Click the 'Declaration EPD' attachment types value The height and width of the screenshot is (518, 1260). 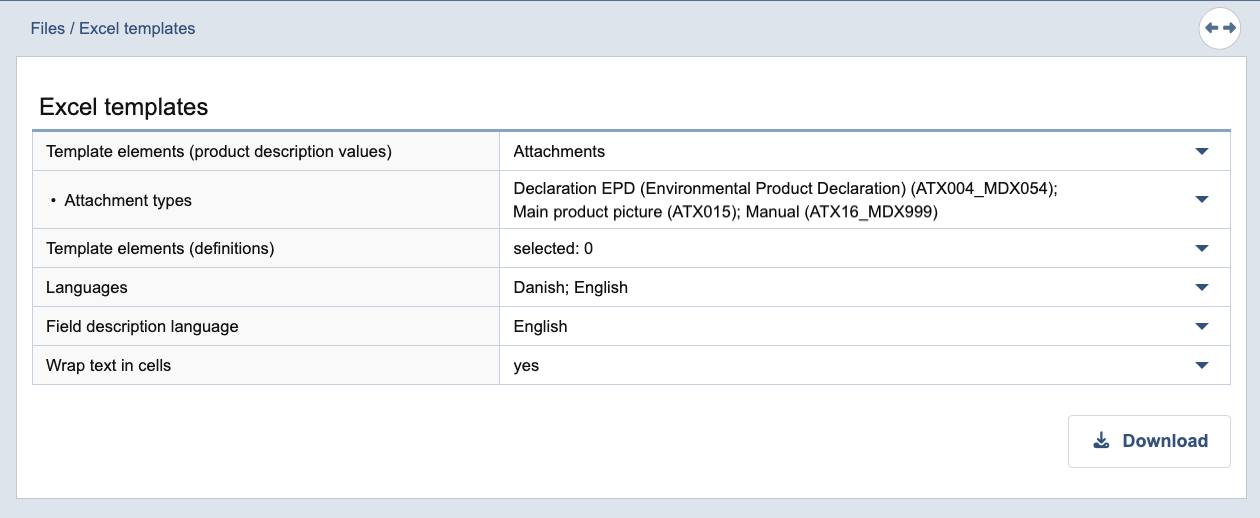[785, 200]
